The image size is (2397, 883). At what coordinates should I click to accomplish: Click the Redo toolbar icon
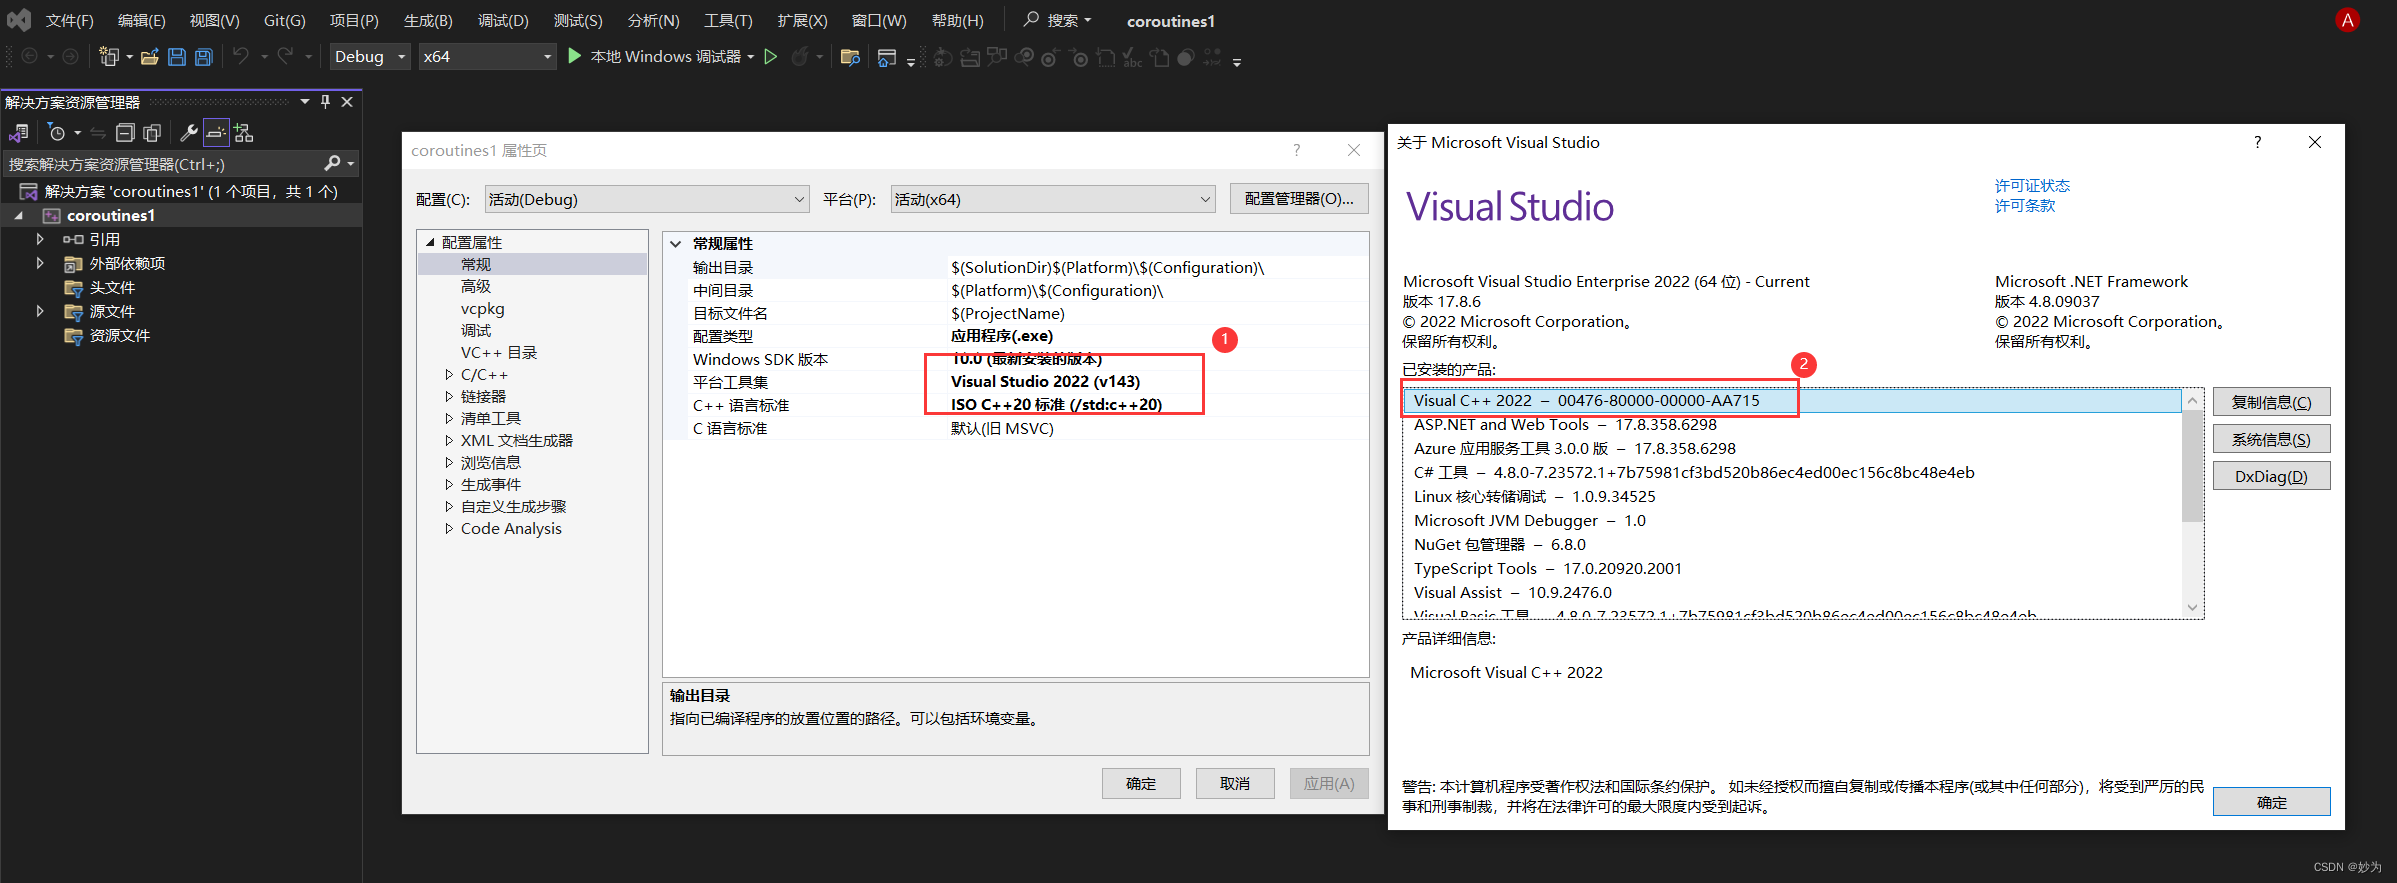click(286, 57)
